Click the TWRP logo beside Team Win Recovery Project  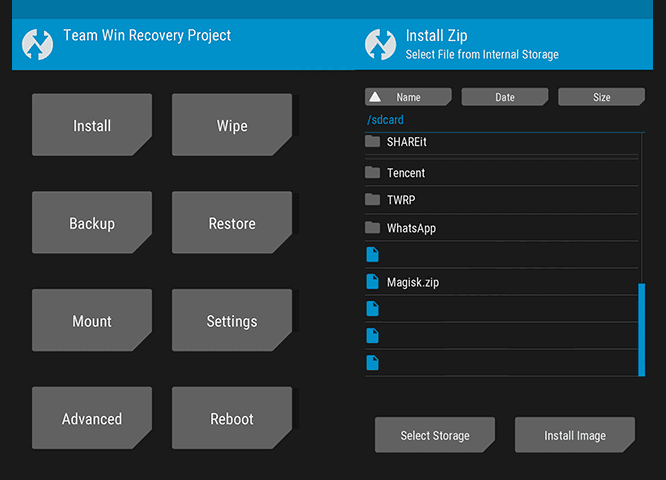pos(37,44)
